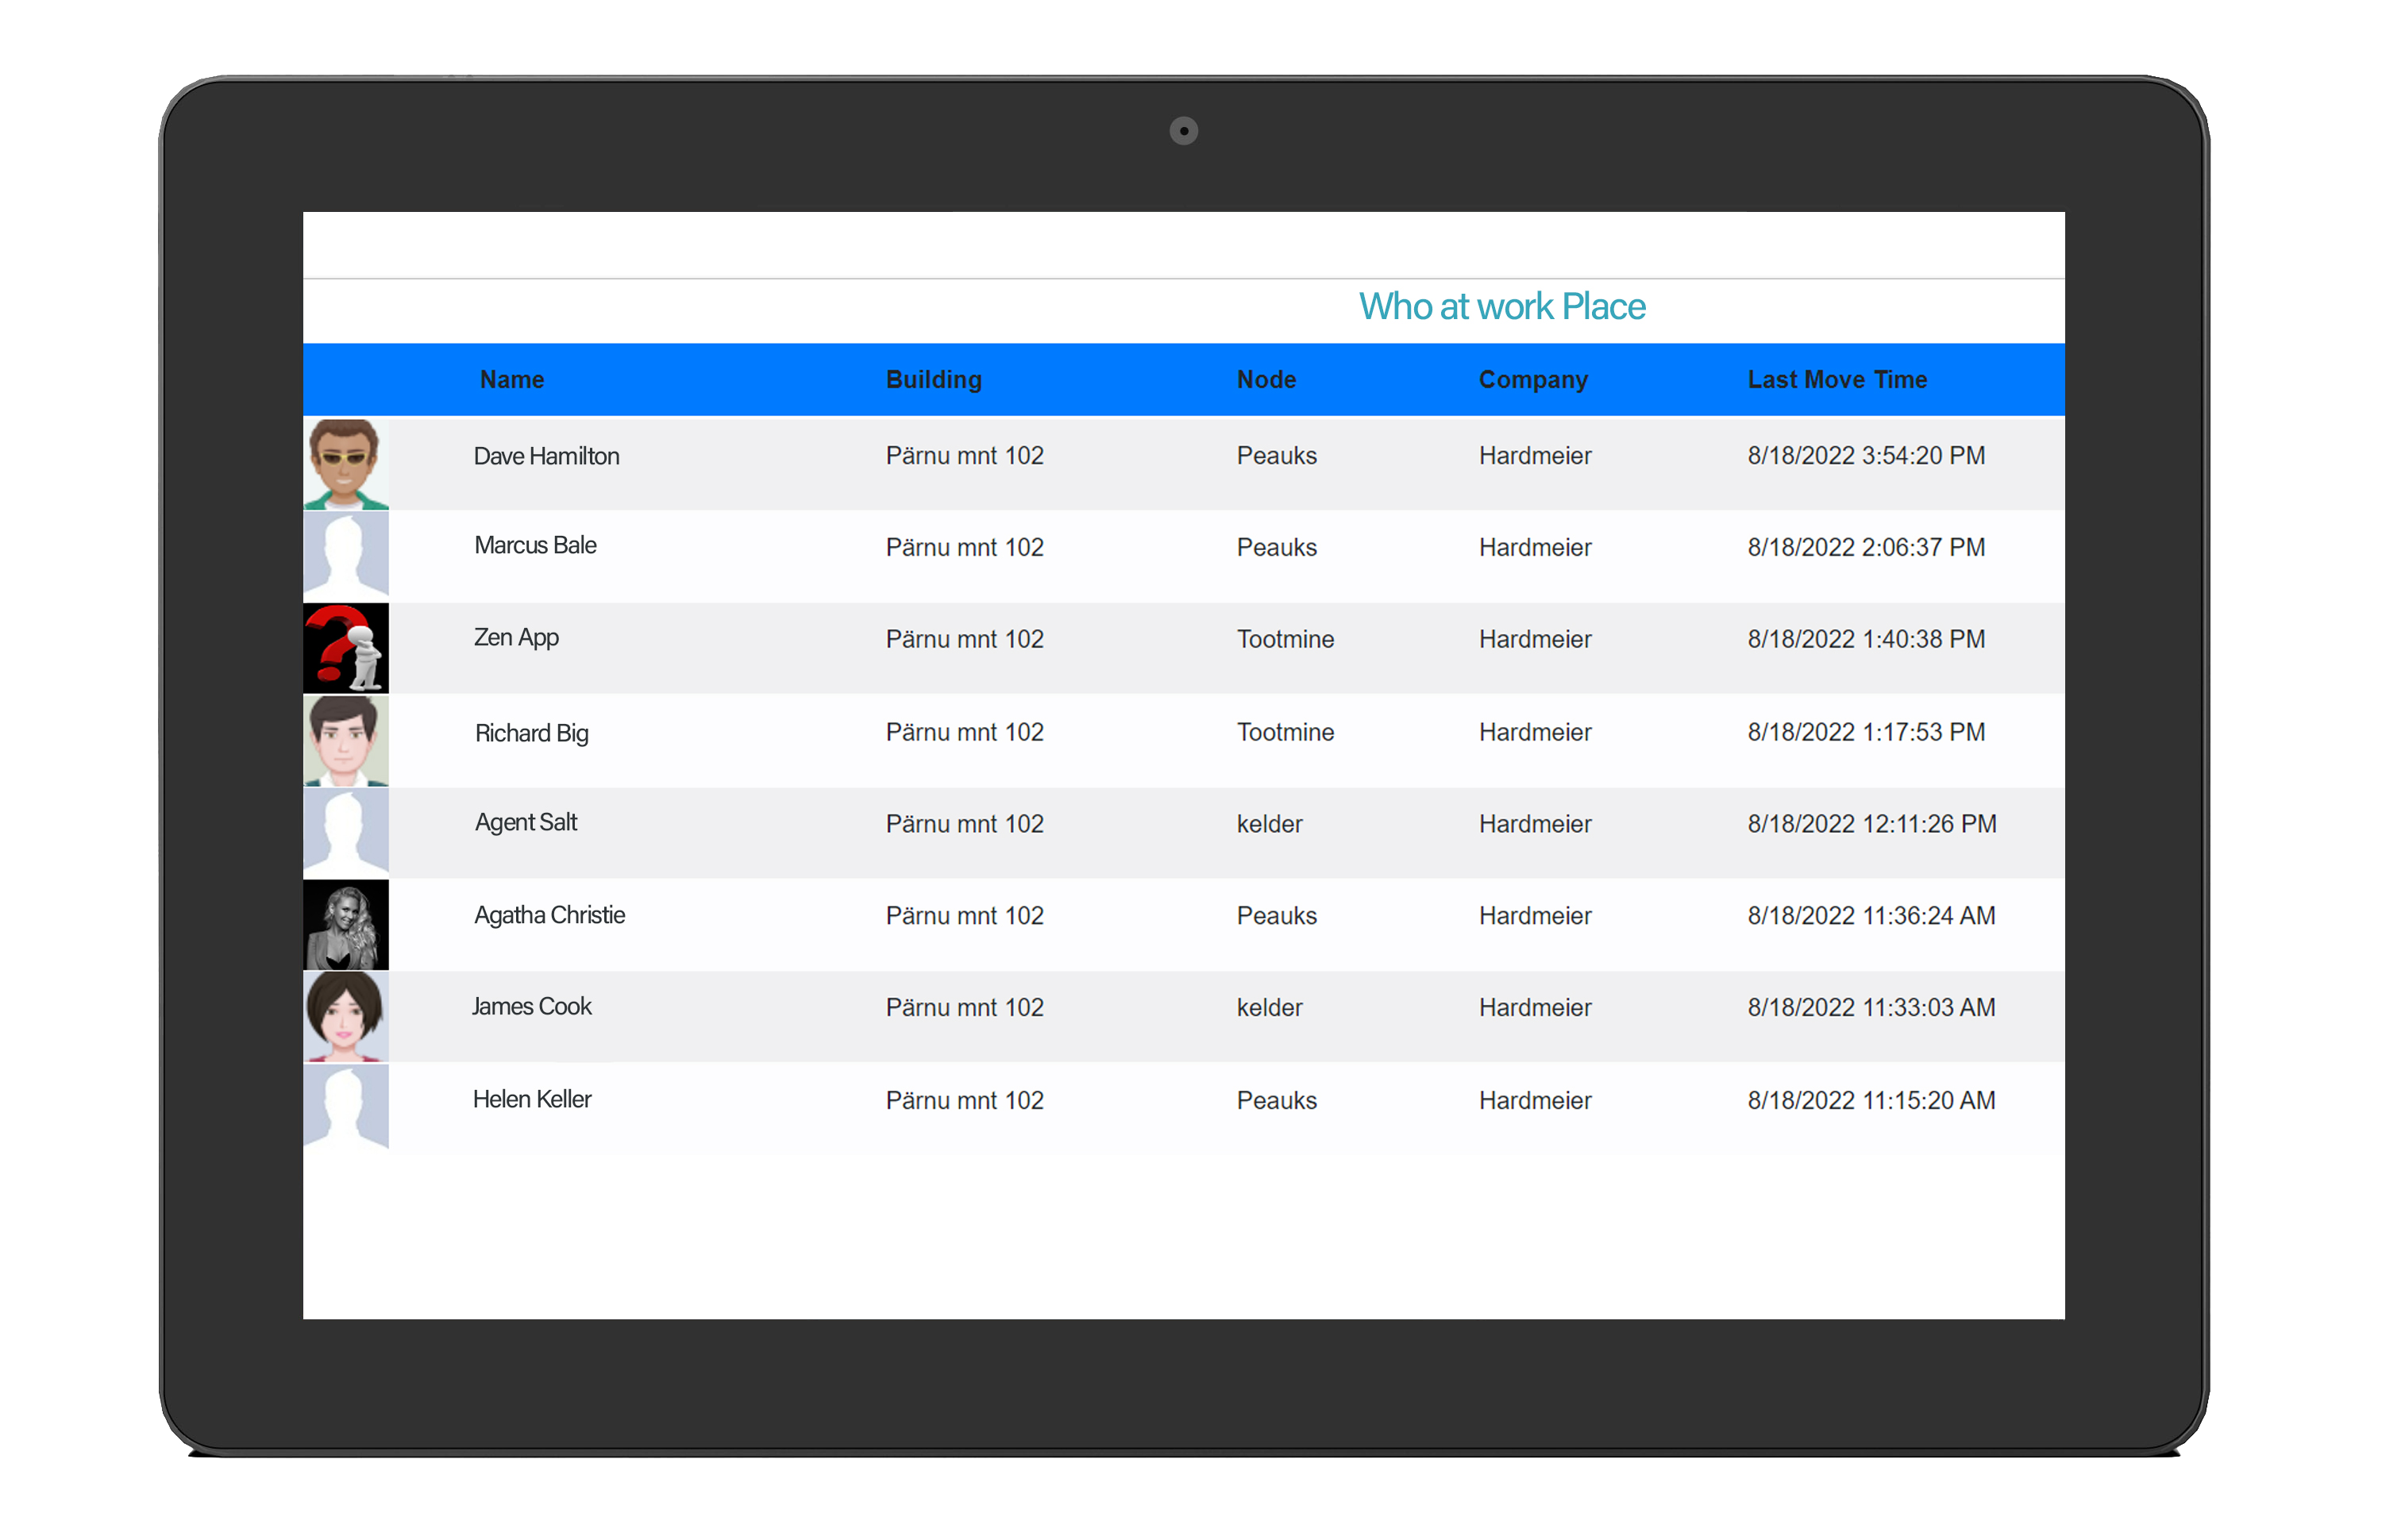This screenshot has width=2382, height=1540.
Task: Sort by the Name column header
Action: click(511, 379)
